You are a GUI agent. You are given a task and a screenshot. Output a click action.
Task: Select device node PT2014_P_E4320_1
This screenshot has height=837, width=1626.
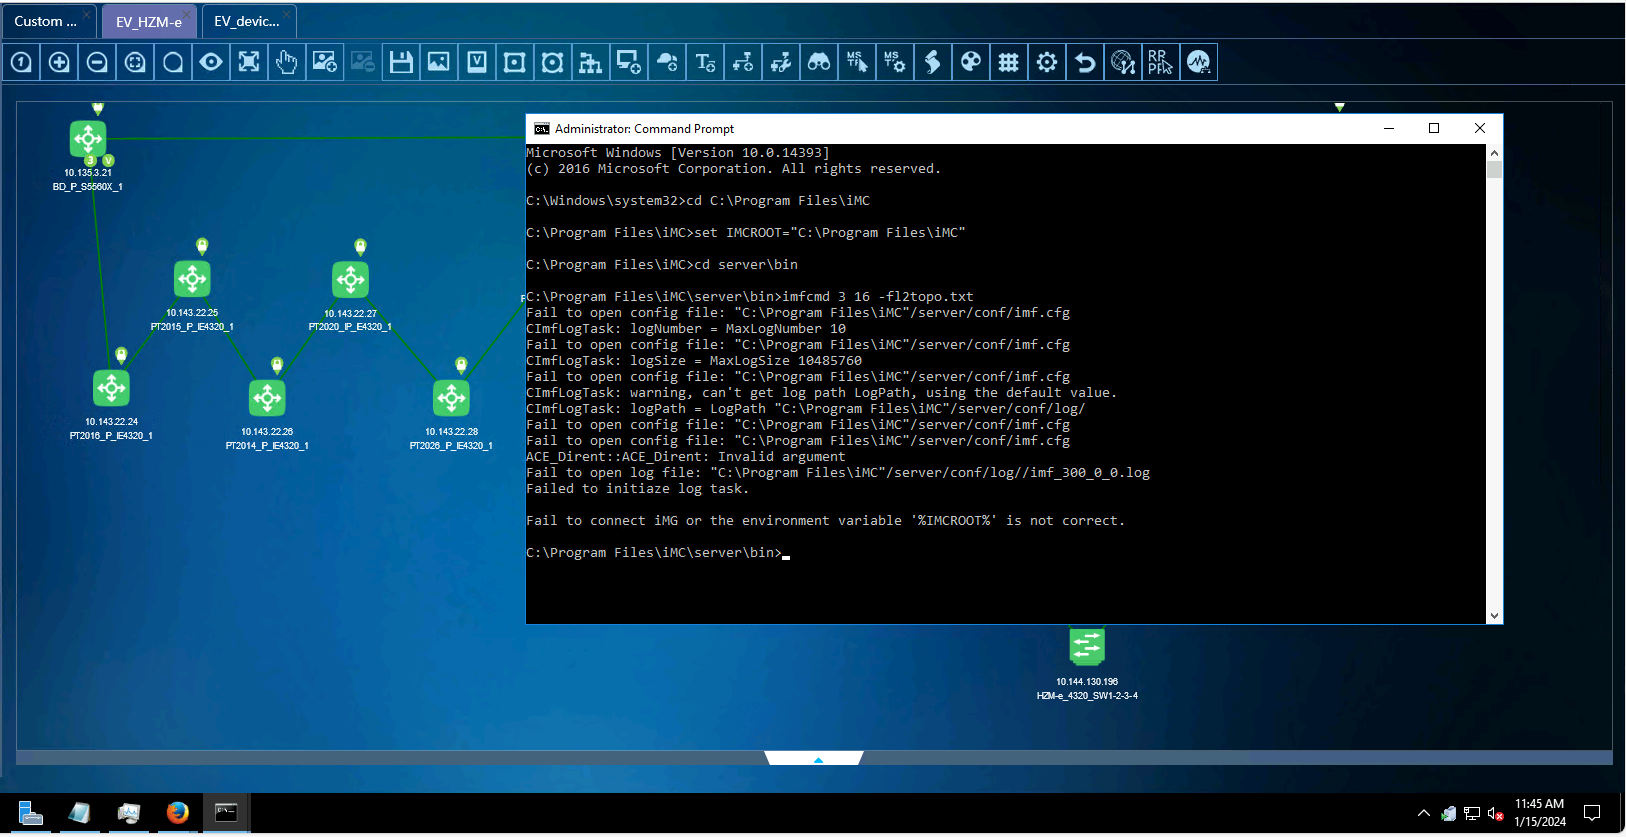point(267,398)
